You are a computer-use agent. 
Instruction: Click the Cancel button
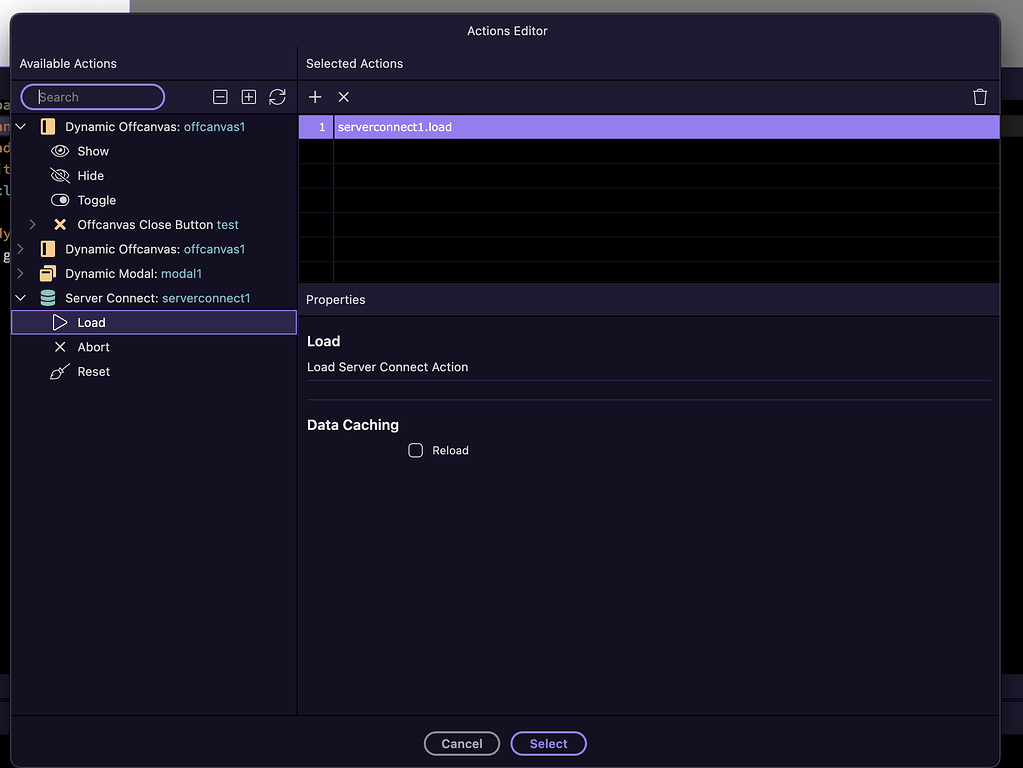(461, 743)
